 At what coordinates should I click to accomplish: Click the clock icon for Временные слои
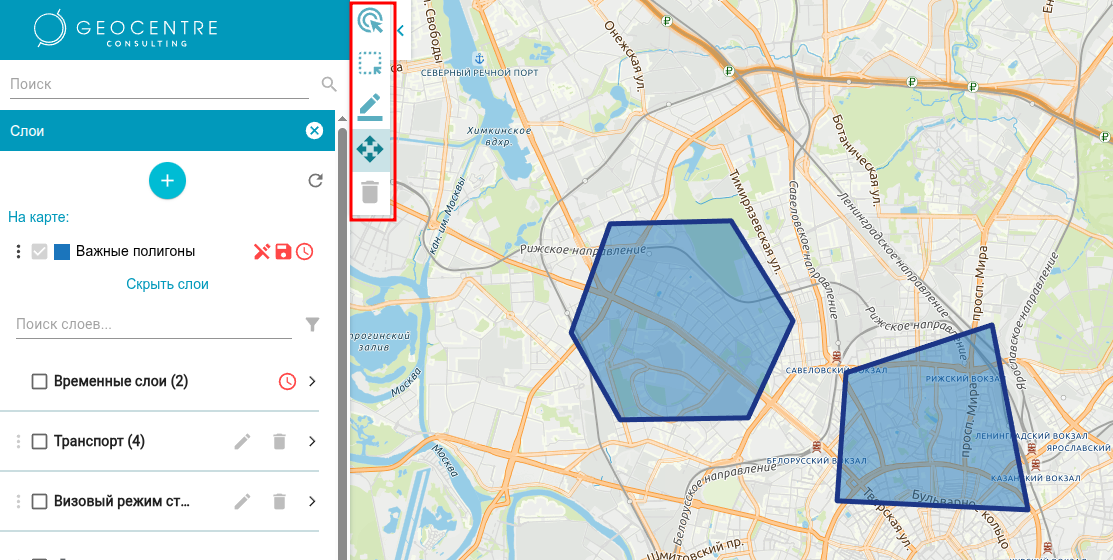pyautogui.click(x=287, y=382)
